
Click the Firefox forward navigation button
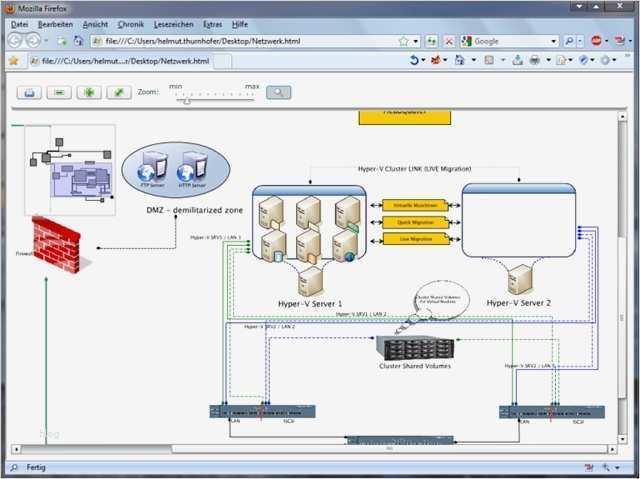point(33,40)
